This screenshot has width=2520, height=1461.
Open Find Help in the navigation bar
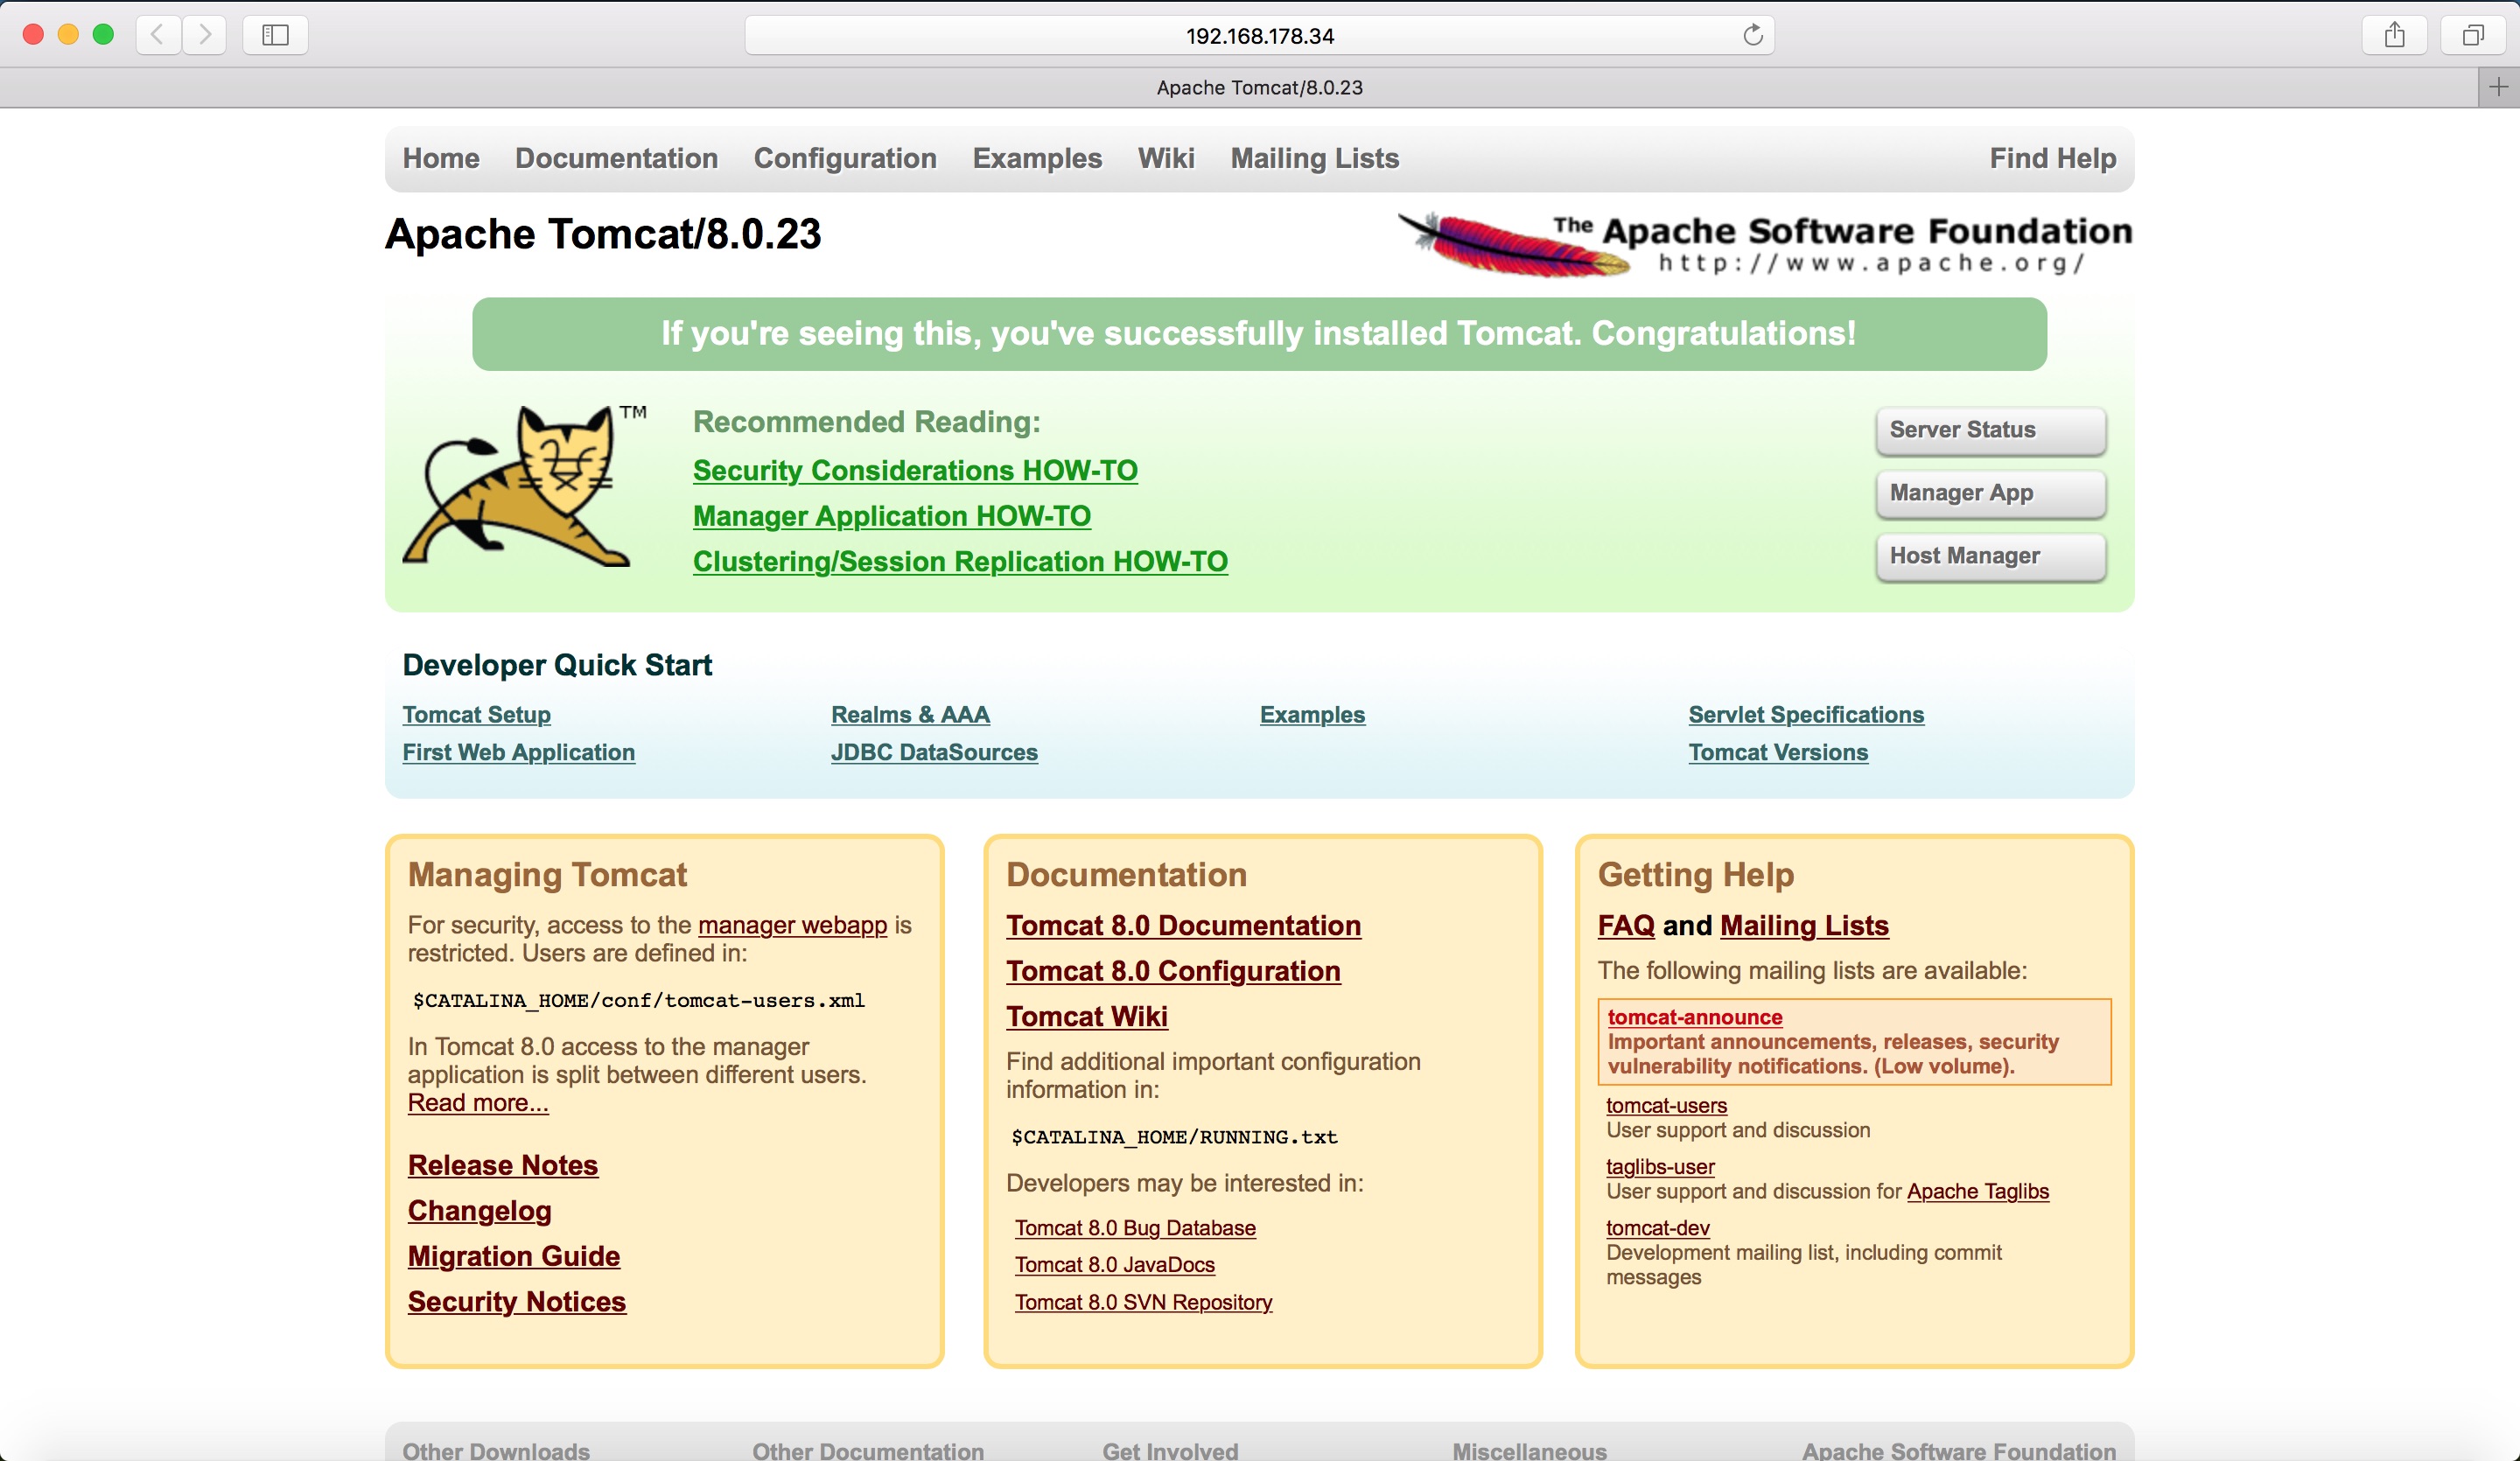2052,158
